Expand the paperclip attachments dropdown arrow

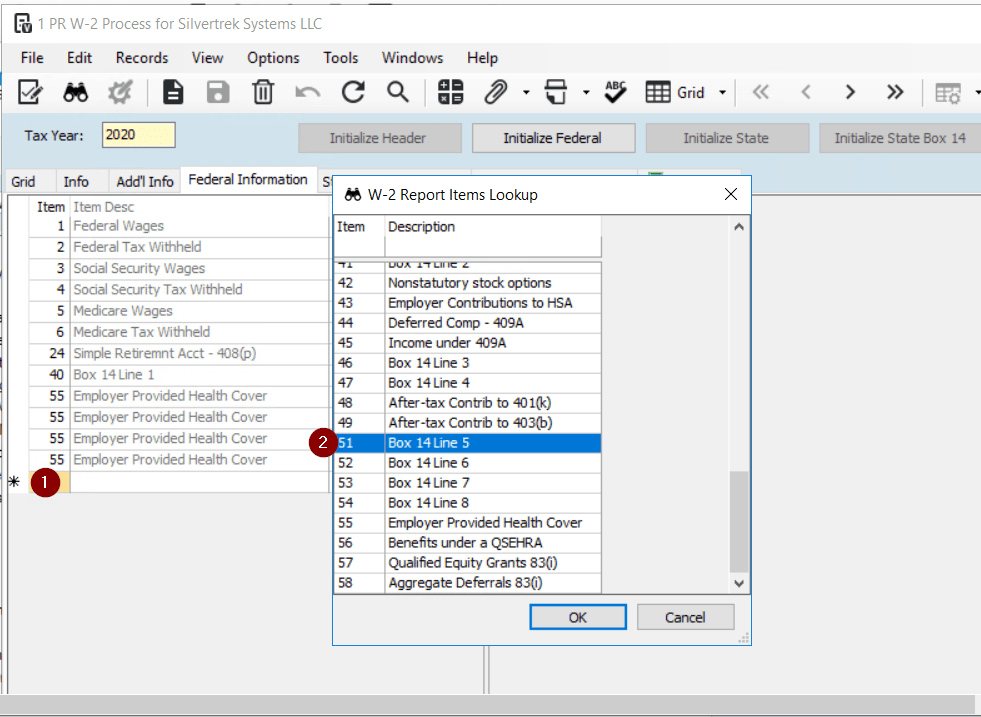(x=526, y=93)
